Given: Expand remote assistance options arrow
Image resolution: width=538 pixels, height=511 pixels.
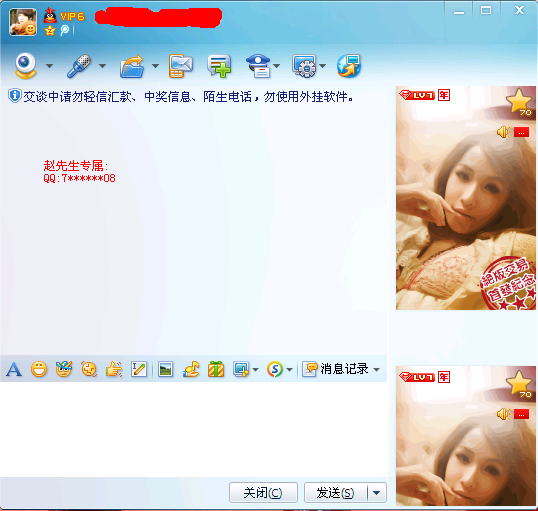Looking at the screenshot, I should point(322,66).
